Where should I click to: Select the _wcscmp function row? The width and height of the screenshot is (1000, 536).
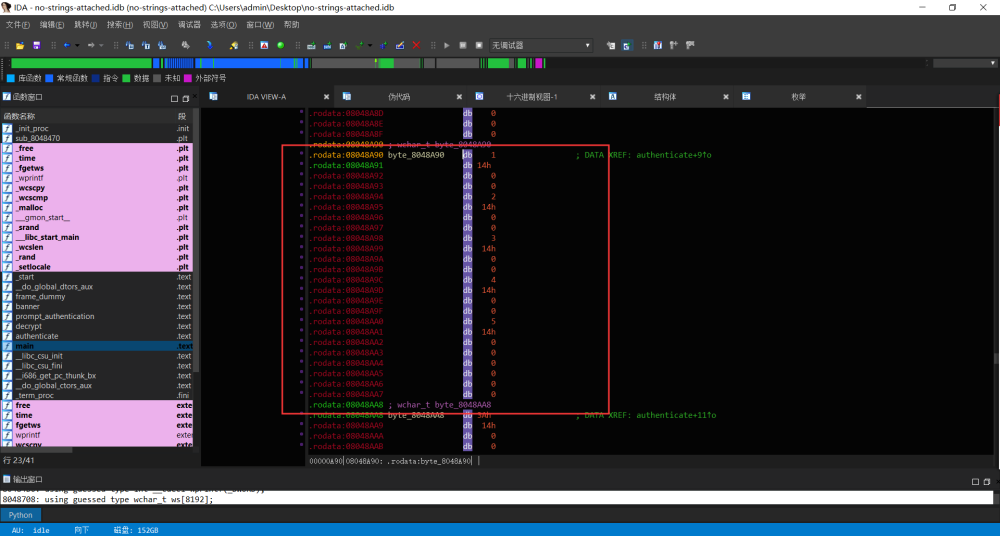click(x=97, y=198)
